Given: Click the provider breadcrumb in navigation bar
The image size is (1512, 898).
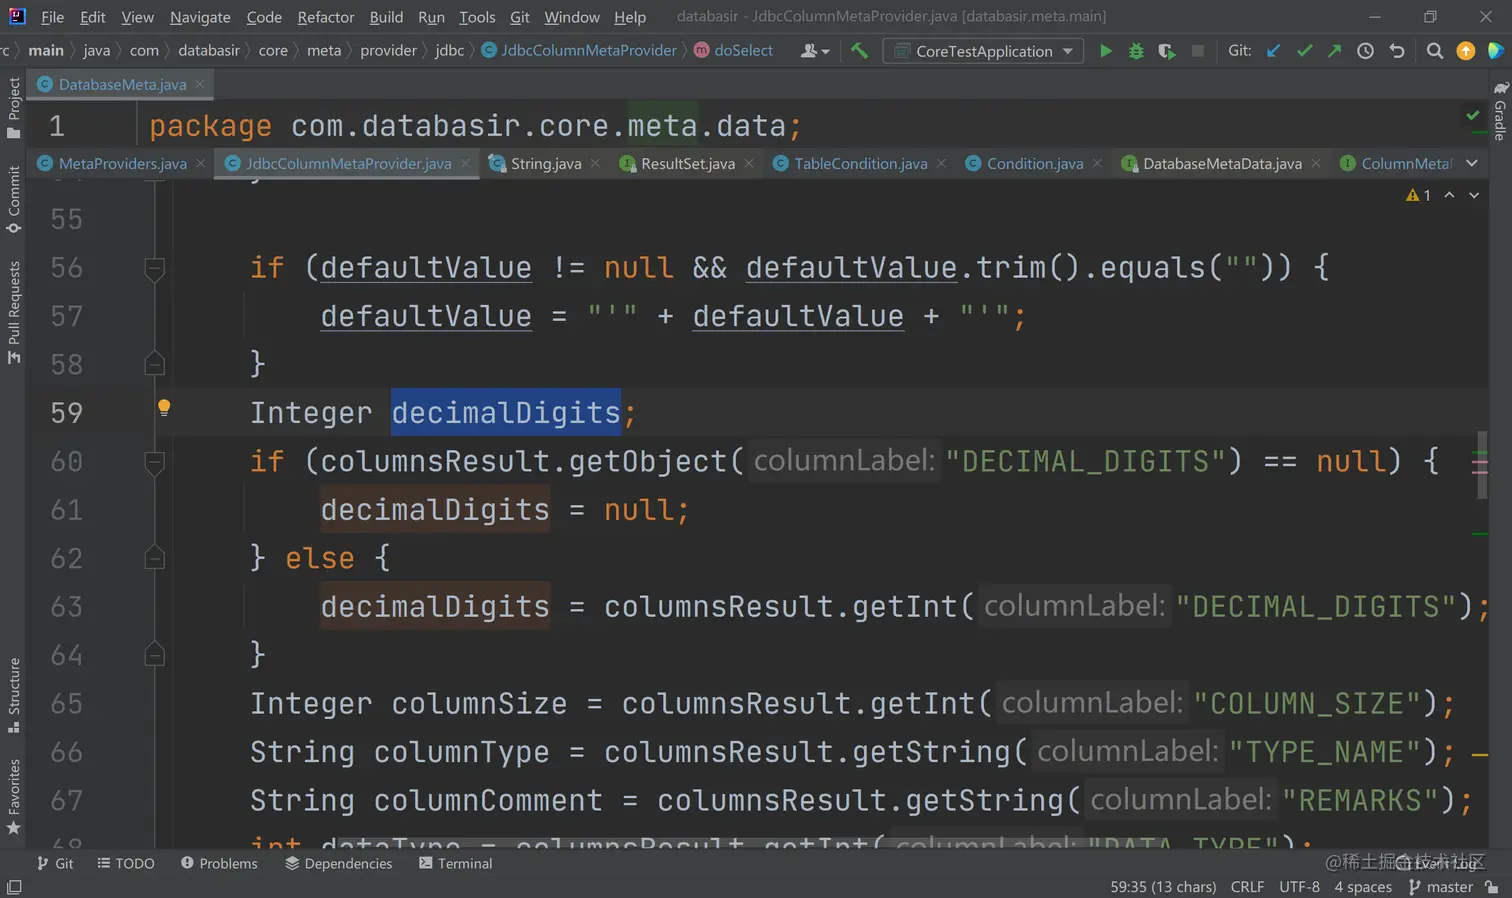Looking at the screenshot, I should click(388, 50).
